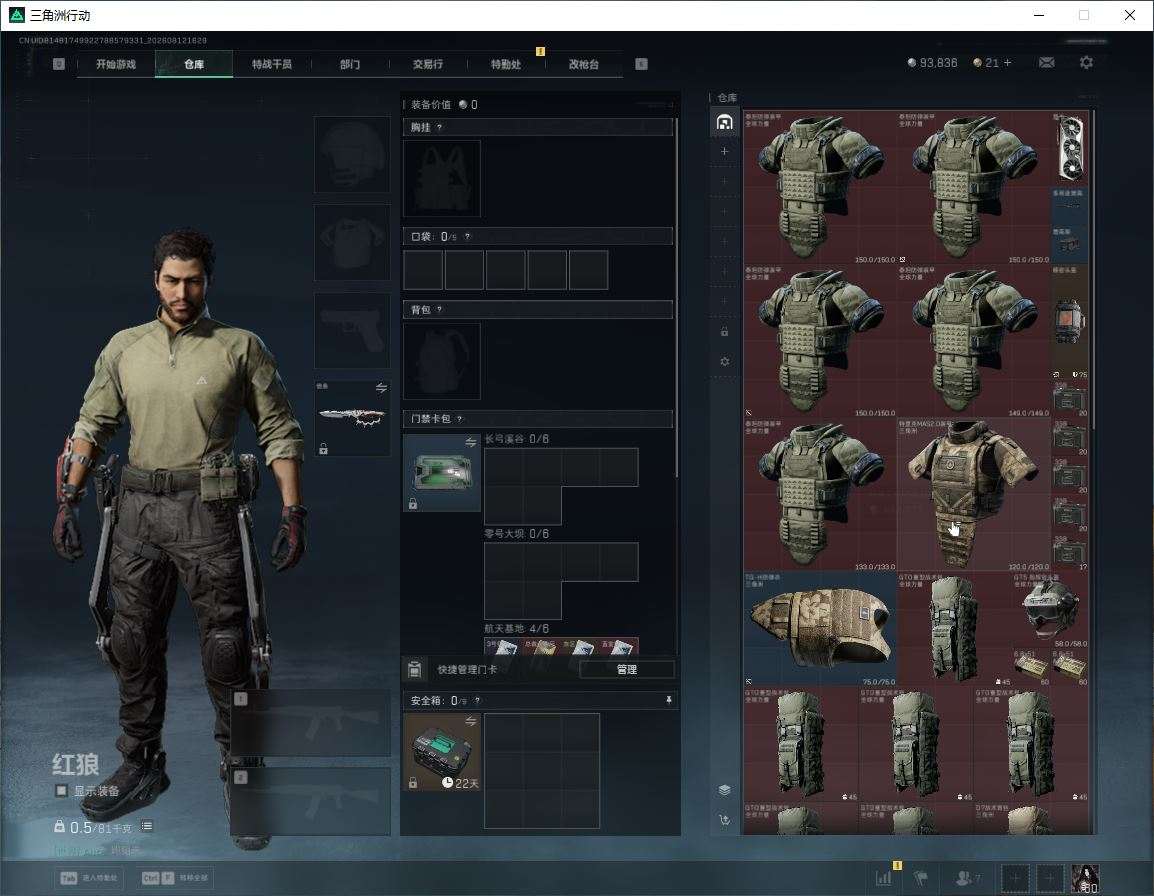Select the armor with 149.0/149.0 durability
1154x896 pixels.
(973, 341)
